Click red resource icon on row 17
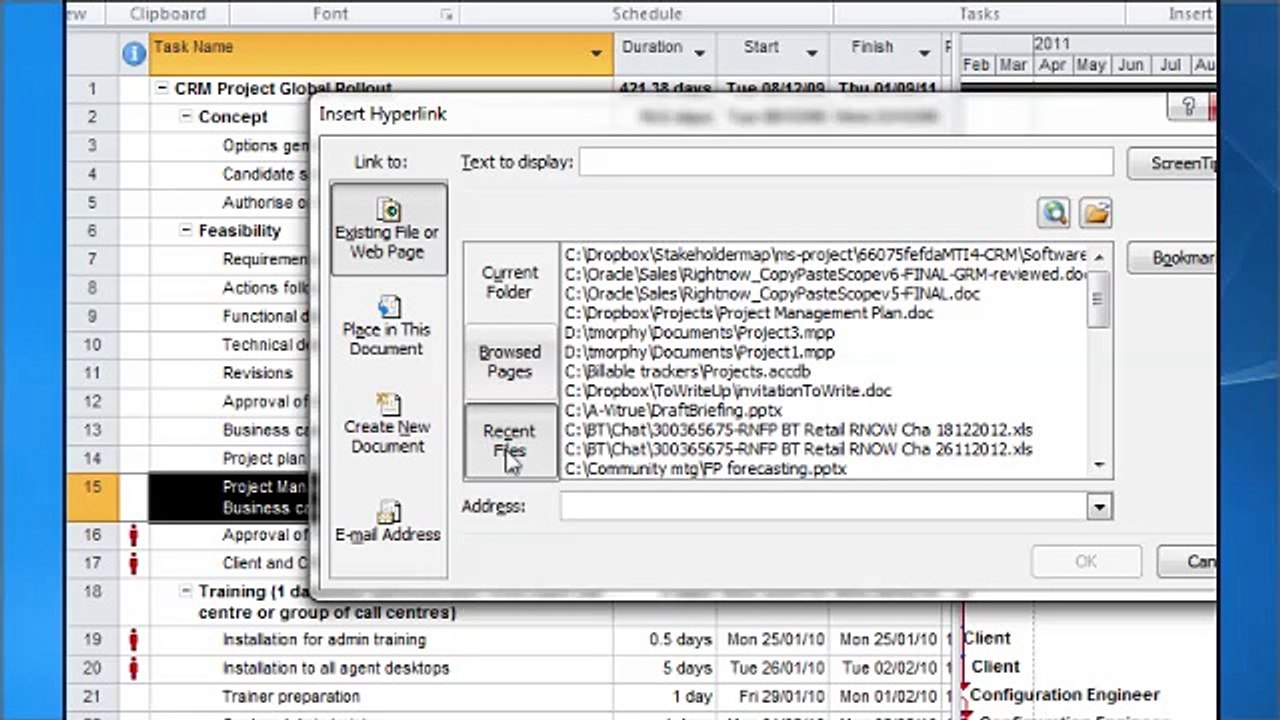Image resolution: width=1280 pixels, height=720 pixels. (134, 563)
